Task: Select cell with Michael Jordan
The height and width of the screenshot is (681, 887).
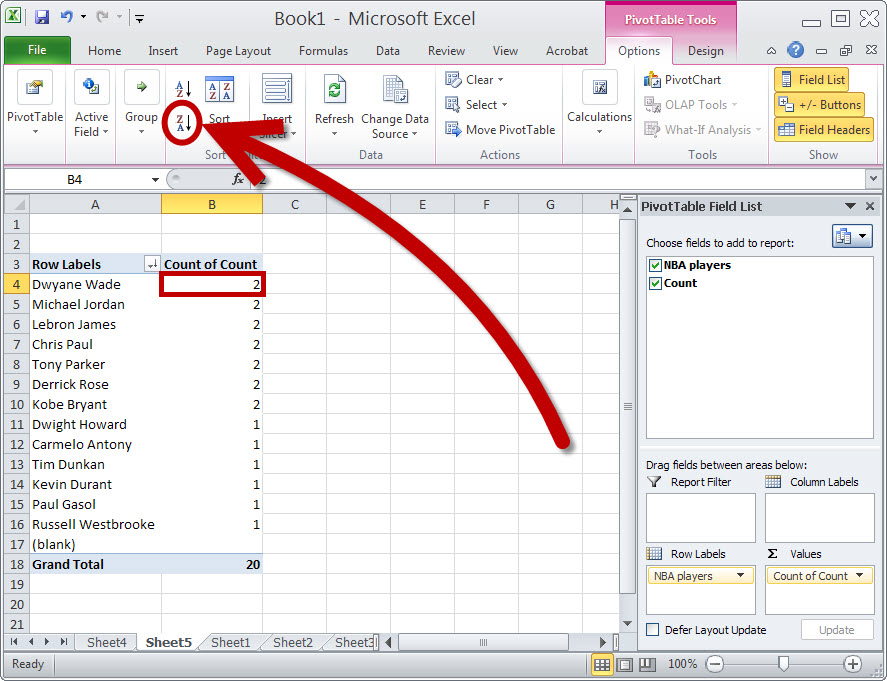Action: click(96, 304)
